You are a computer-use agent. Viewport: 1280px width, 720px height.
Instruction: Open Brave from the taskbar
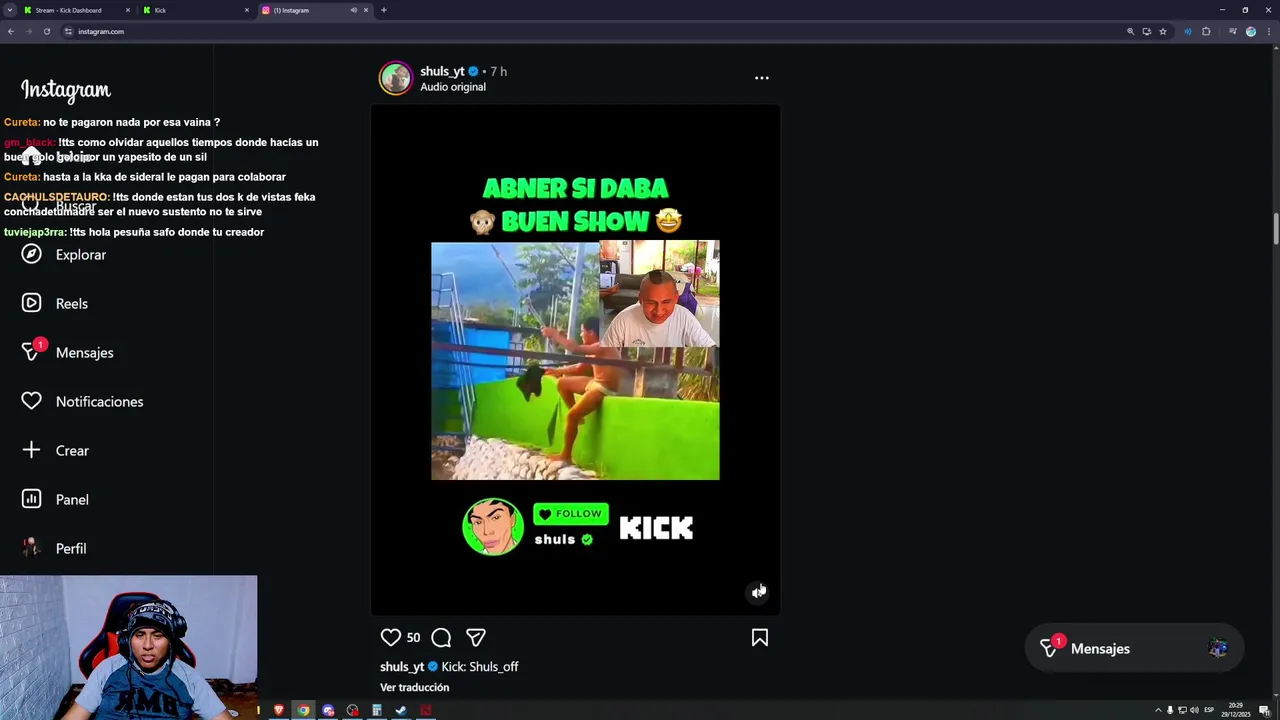point(279,710)
